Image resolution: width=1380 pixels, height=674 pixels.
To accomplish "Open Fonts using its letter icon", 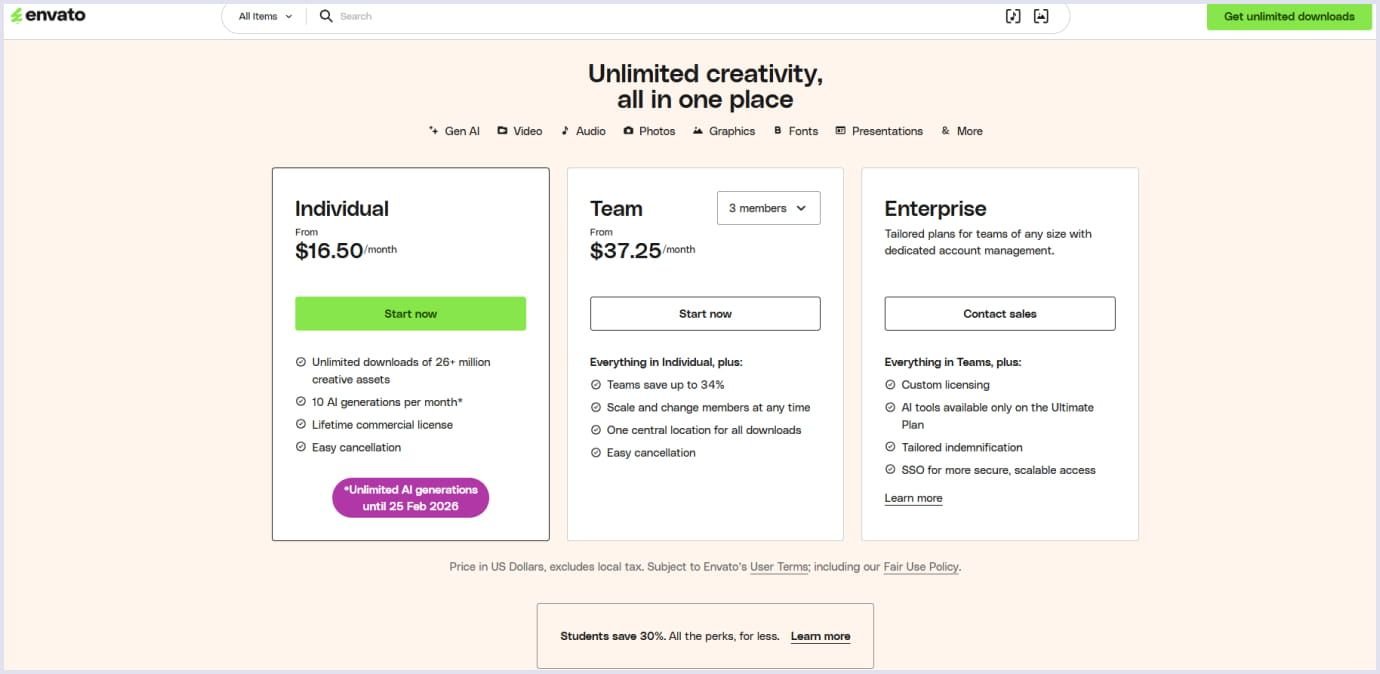I will coord(777,130).
